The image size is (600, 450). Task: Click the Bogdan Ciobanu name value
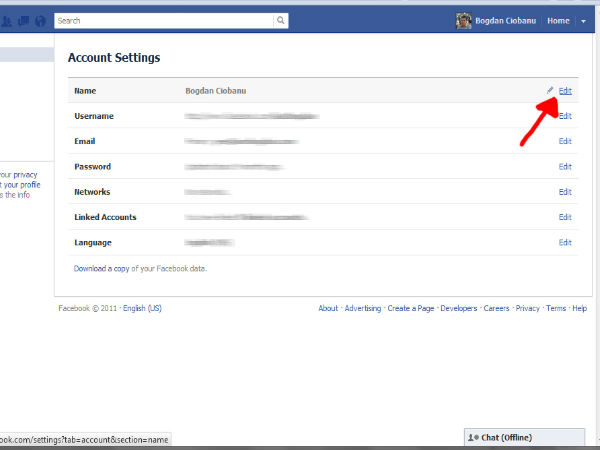coord(216,91)
